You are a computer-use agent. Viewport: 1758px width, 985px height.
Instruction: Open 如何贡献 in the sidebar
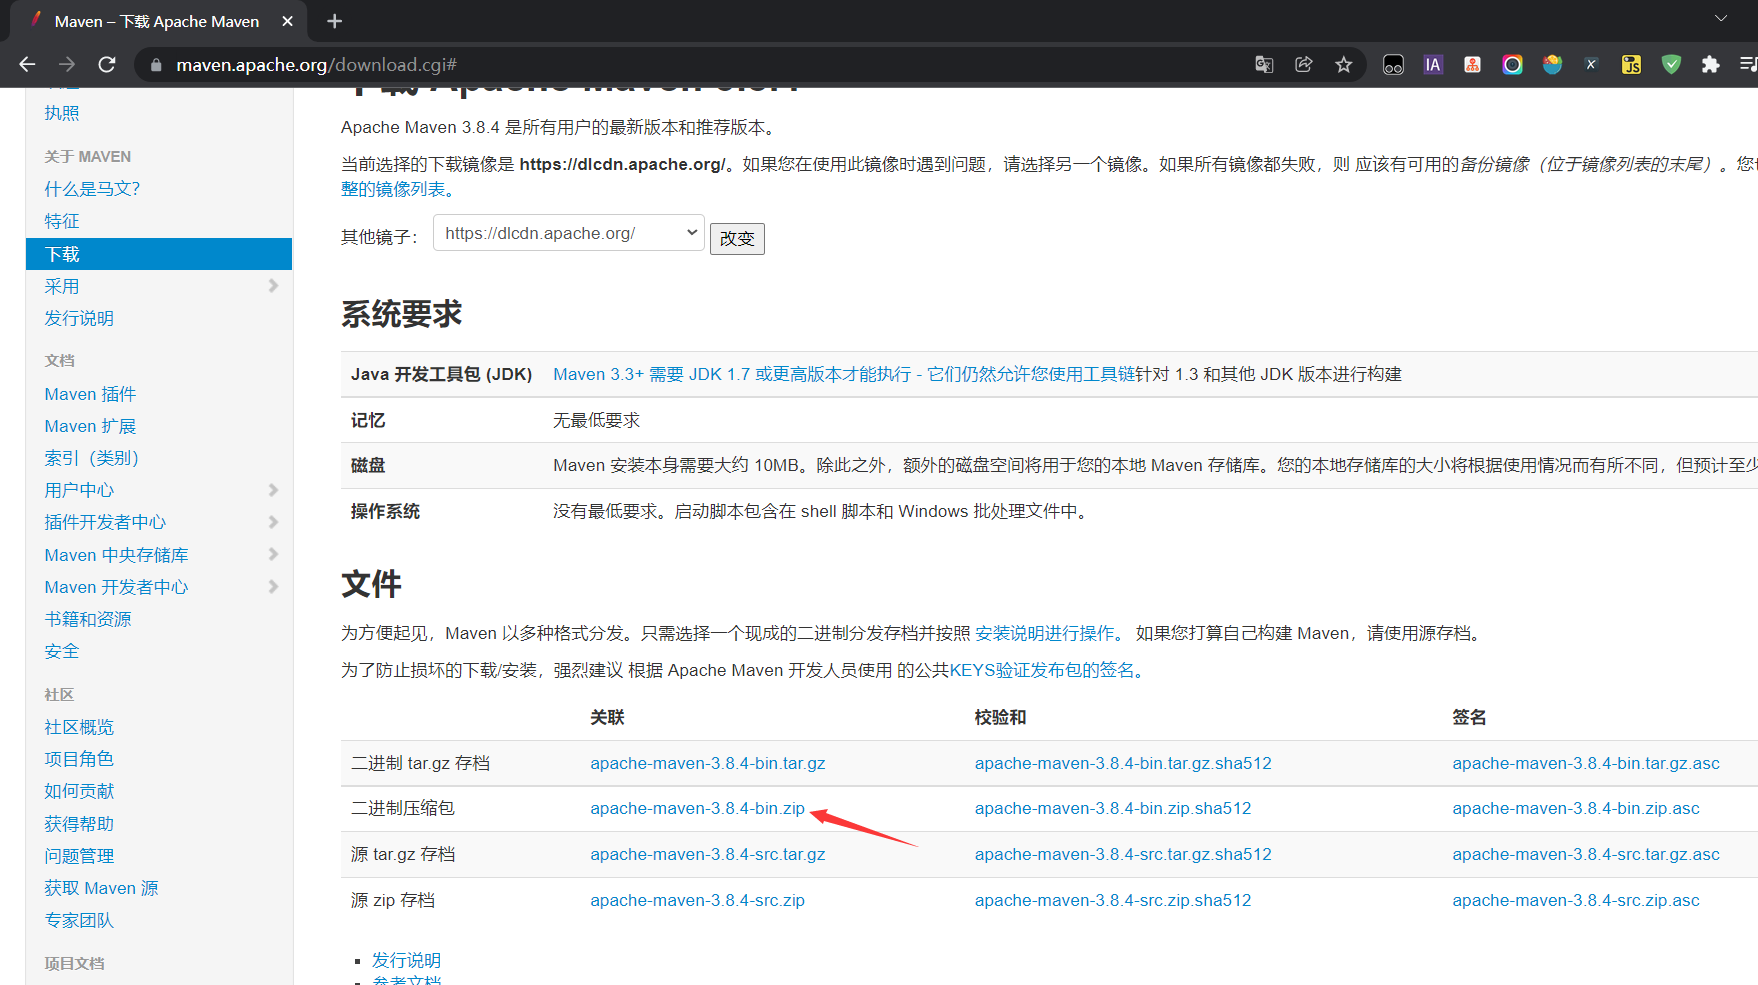(x=79, y=791)
